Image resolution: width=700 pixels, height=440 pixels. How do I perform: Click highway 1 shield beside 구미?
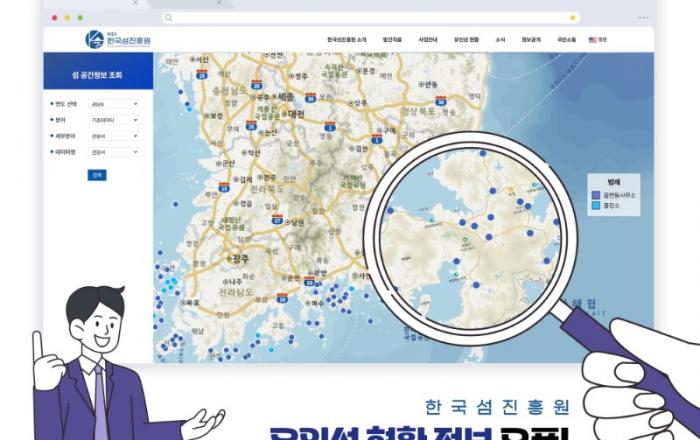(x=377, y=138)
